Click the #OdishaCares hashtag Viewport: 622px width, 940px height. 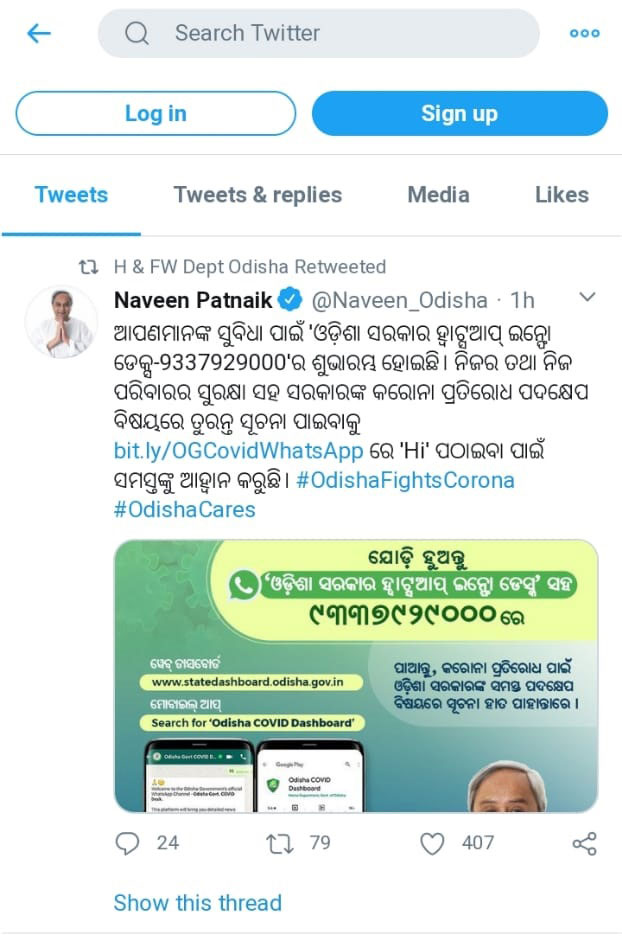click(x=185, y=510)
